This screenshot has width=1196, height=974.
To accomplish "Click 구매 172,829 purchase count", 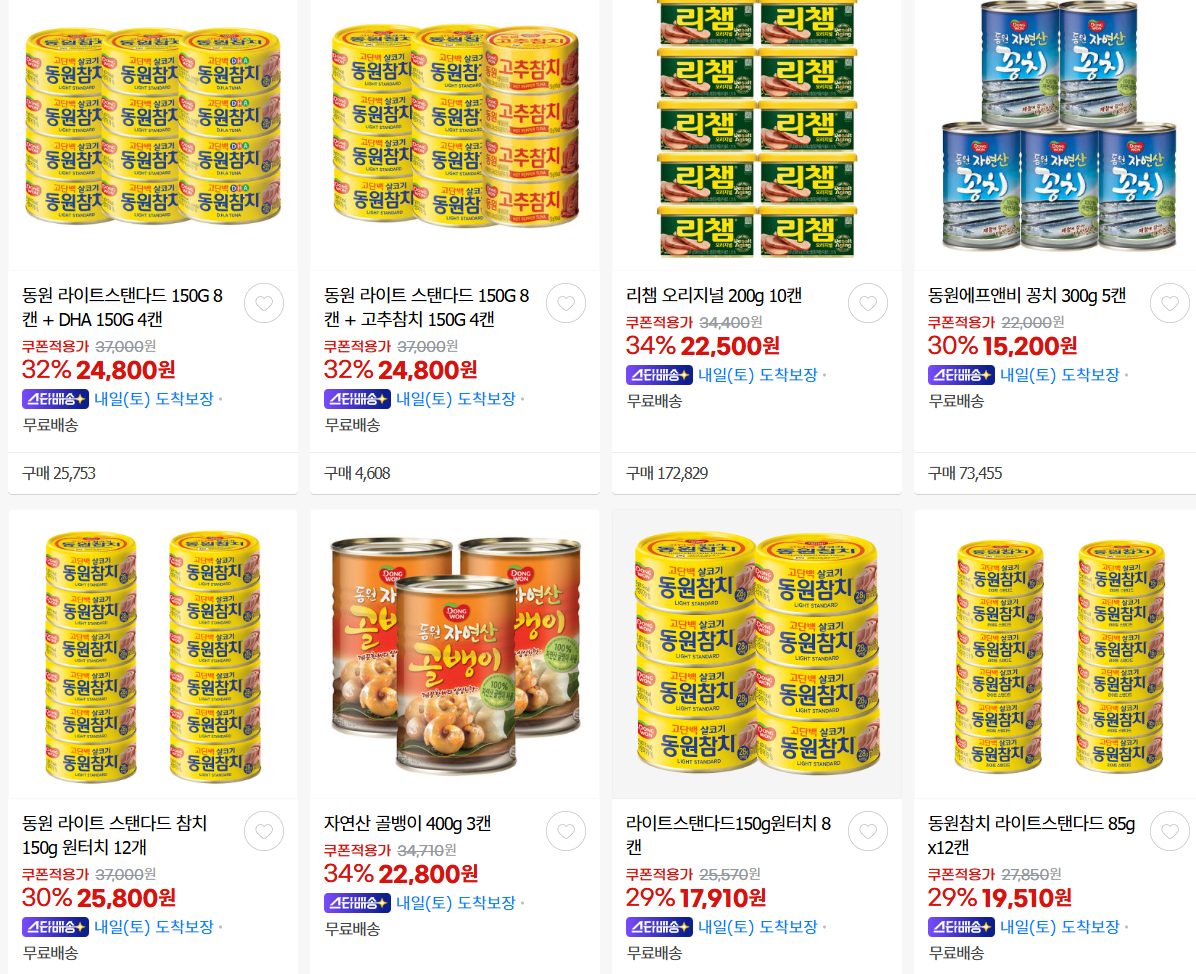I will pyautogui.click(x=667, y=473).
